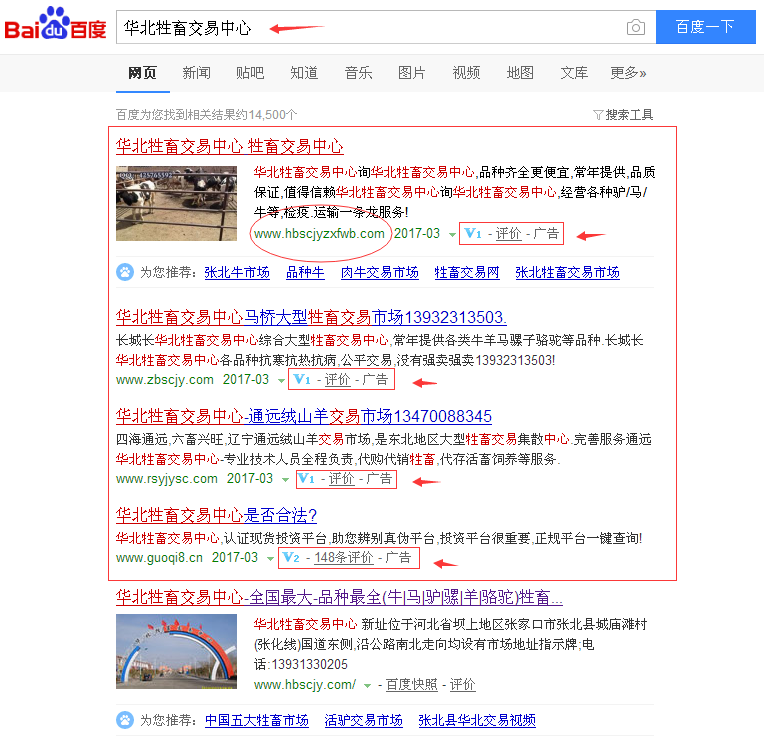Screen dimensions: 764x745
Task: Switch to the 新闻 tab
Action: tap(196, 73)
